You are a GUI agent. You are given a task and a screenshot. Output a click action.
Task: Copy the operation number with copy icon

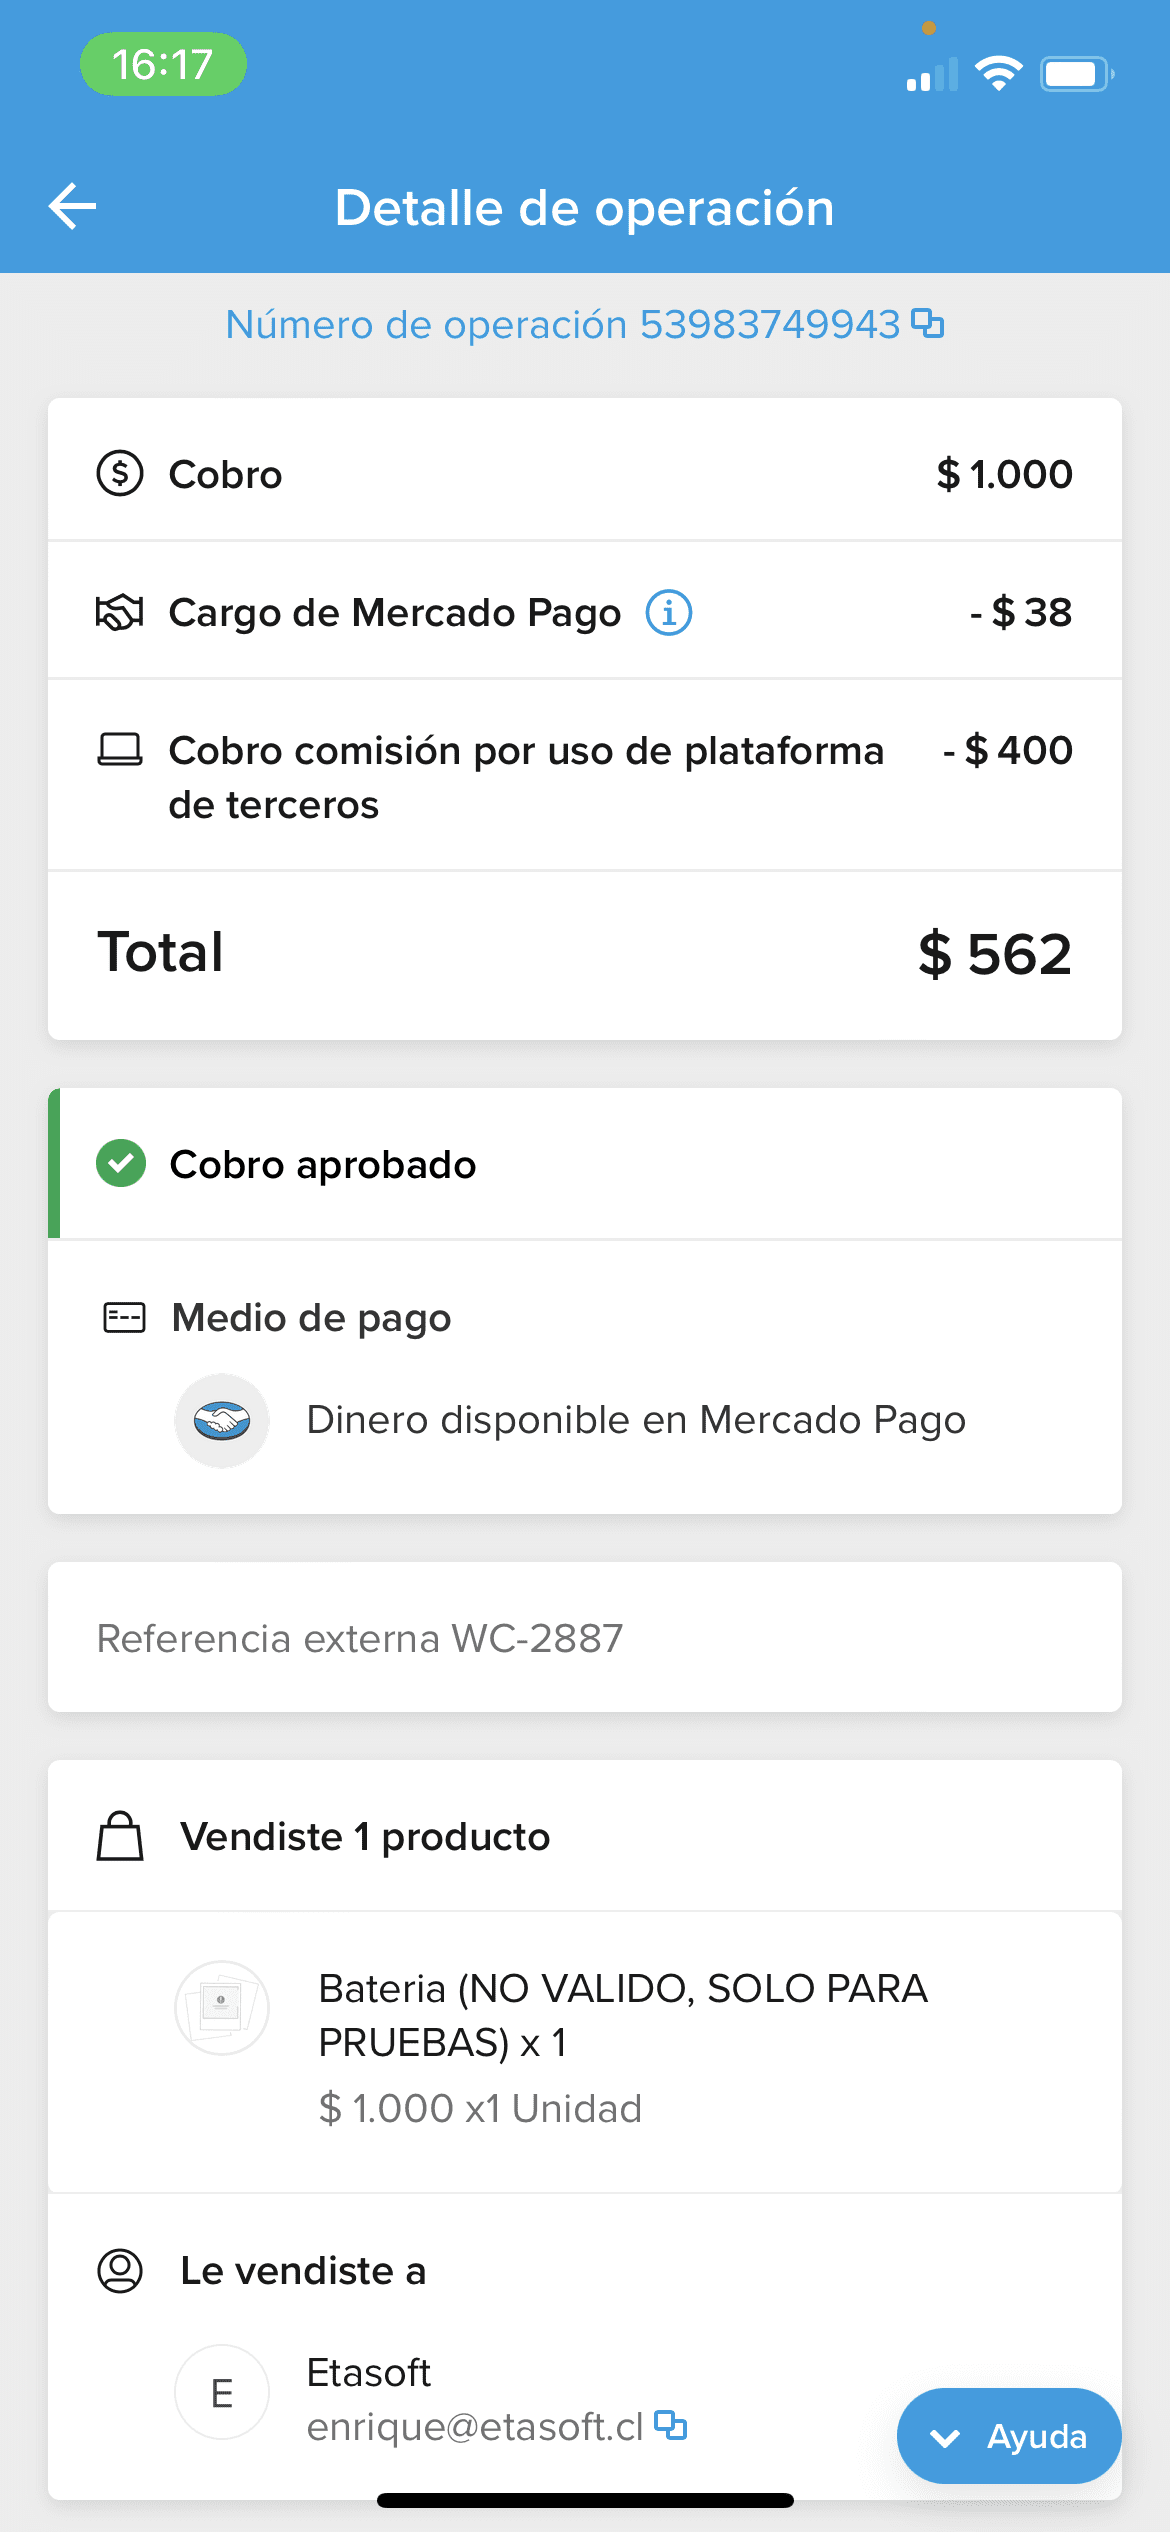coord(928,324)
